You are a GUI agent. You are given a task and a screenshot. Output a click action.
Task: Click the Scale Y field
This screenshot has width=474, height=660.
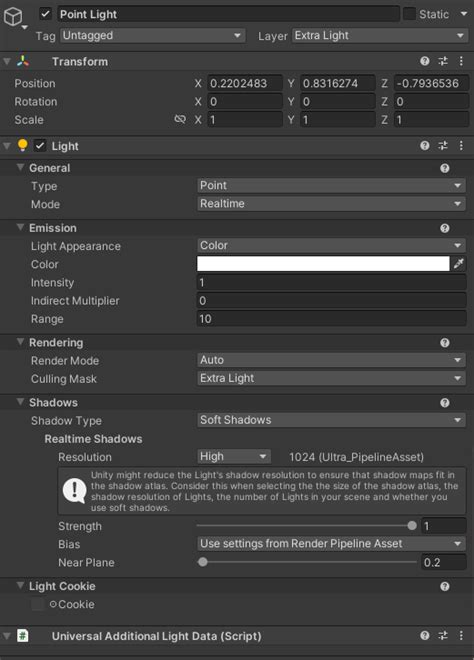(x=338, y=120)
